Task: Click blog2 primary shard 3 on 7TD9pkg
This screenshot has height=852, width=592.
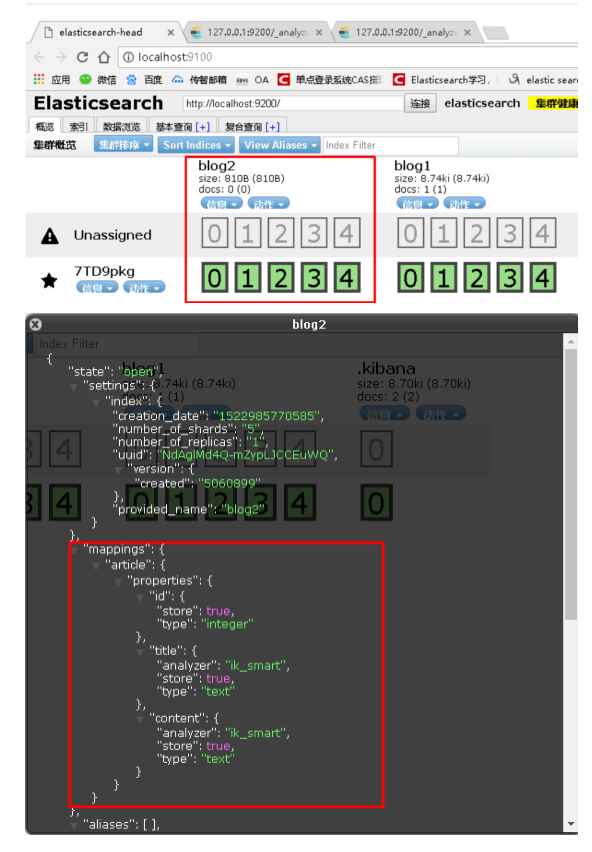Action: pyautogui.click(x=314, y=278)
